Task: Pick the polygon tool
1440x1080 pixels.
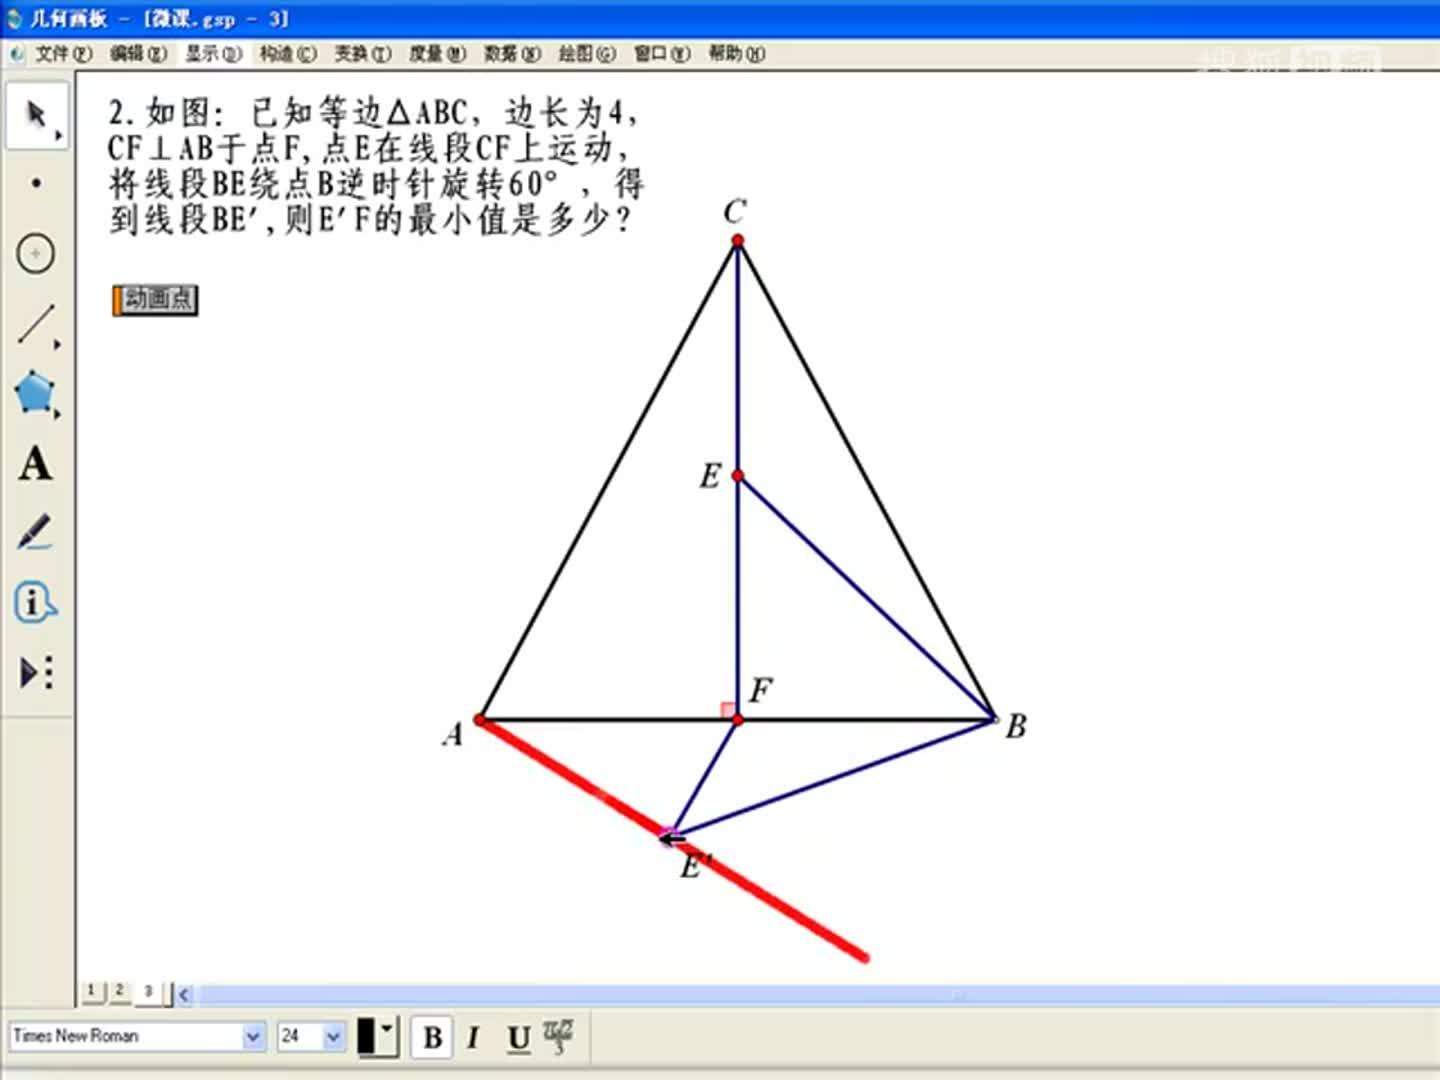Action: pos(36,393)
